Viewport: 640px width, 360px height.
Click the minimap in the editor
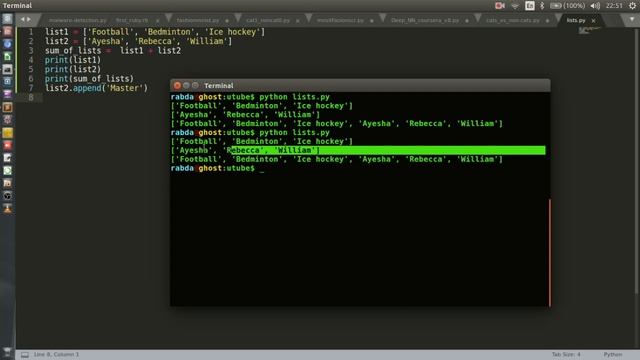(590, 31)
